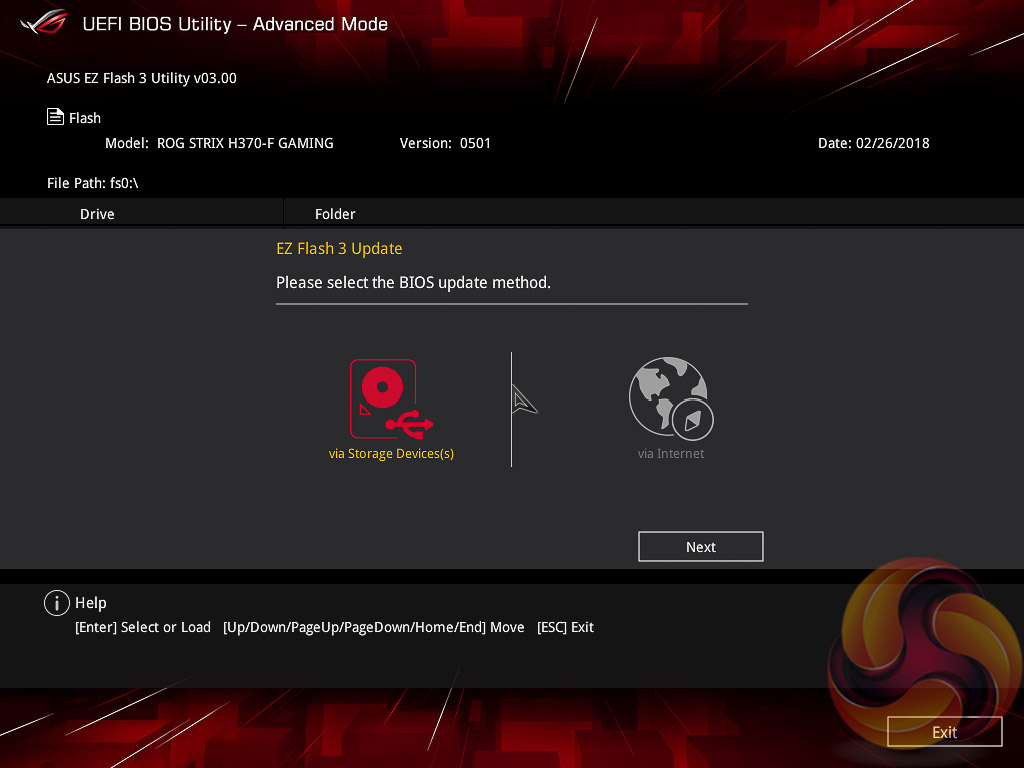Choose the via Internet globe icon
This screenshot has height=768, width=1024.
coord(671,398)
